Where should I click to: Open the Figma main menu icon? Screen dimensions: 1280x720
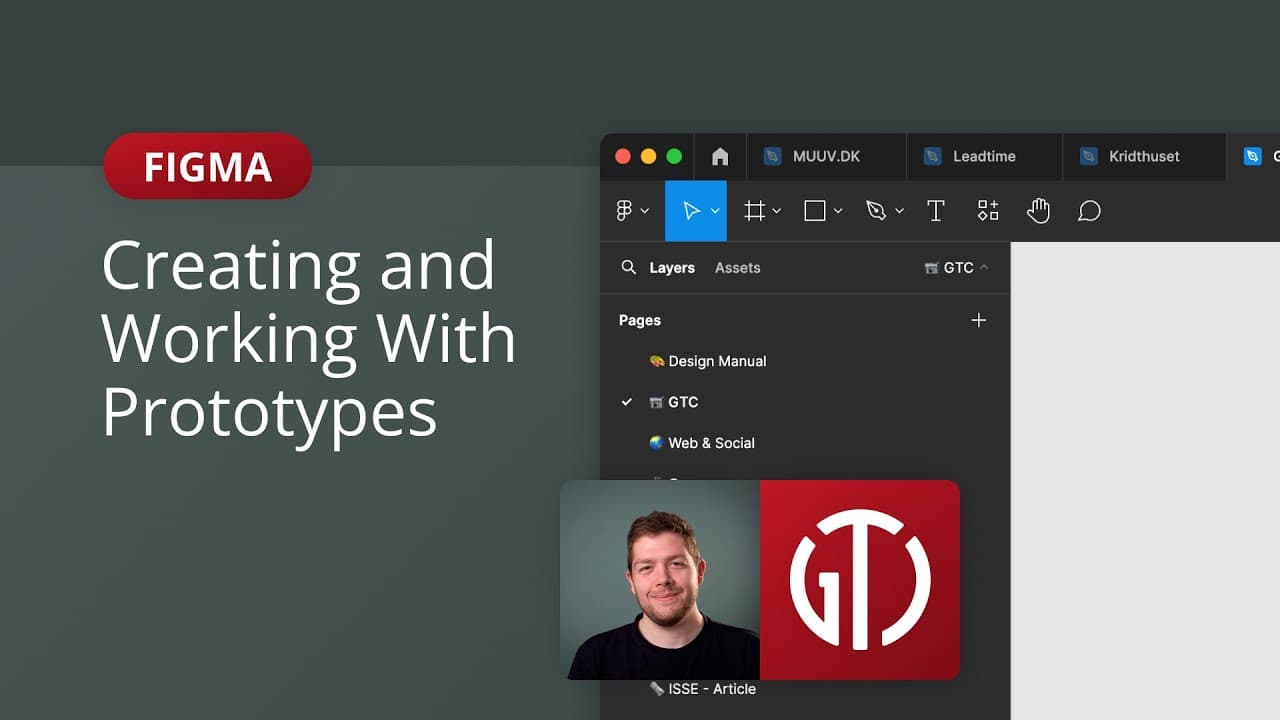(x=625, y=211)
